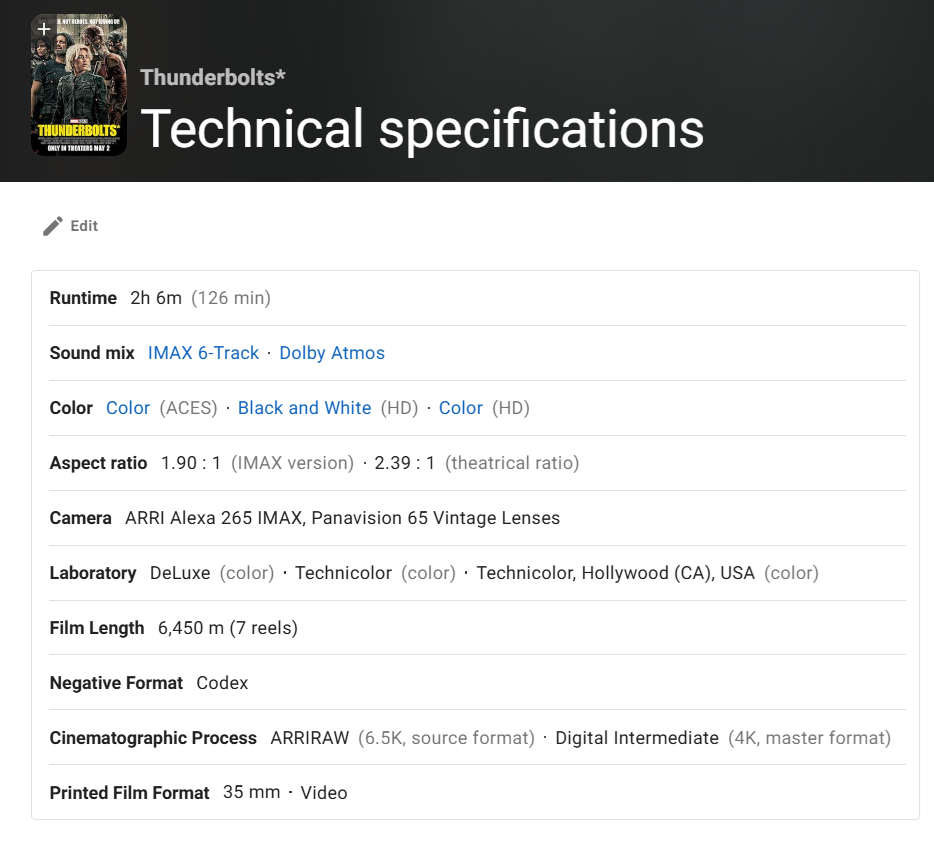
Task: Open the Black and White link
Action: coord(304,408)
